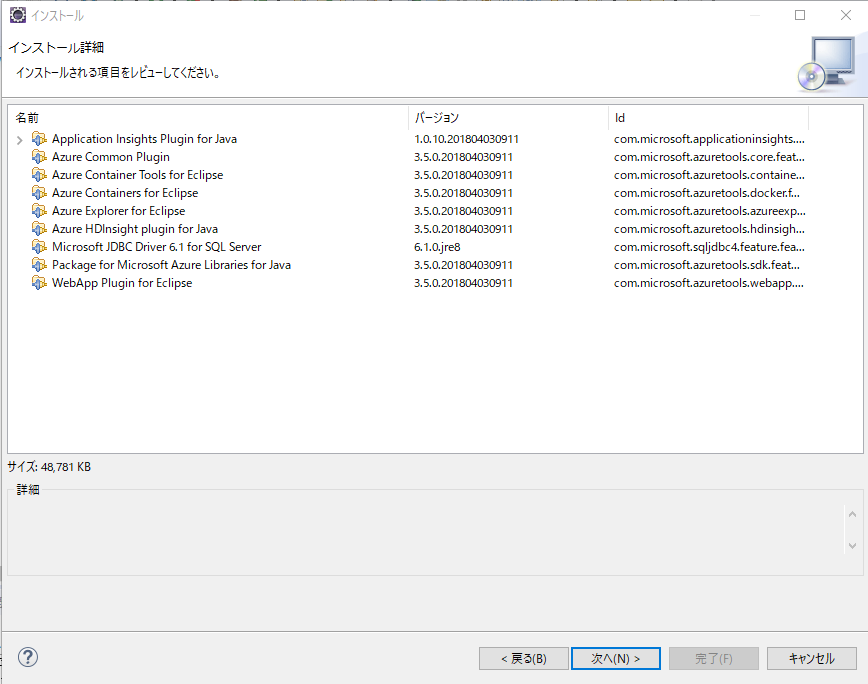Click the Package for Microsoft Azure Libraries icon
868x684 pixels.
(39, 265)
